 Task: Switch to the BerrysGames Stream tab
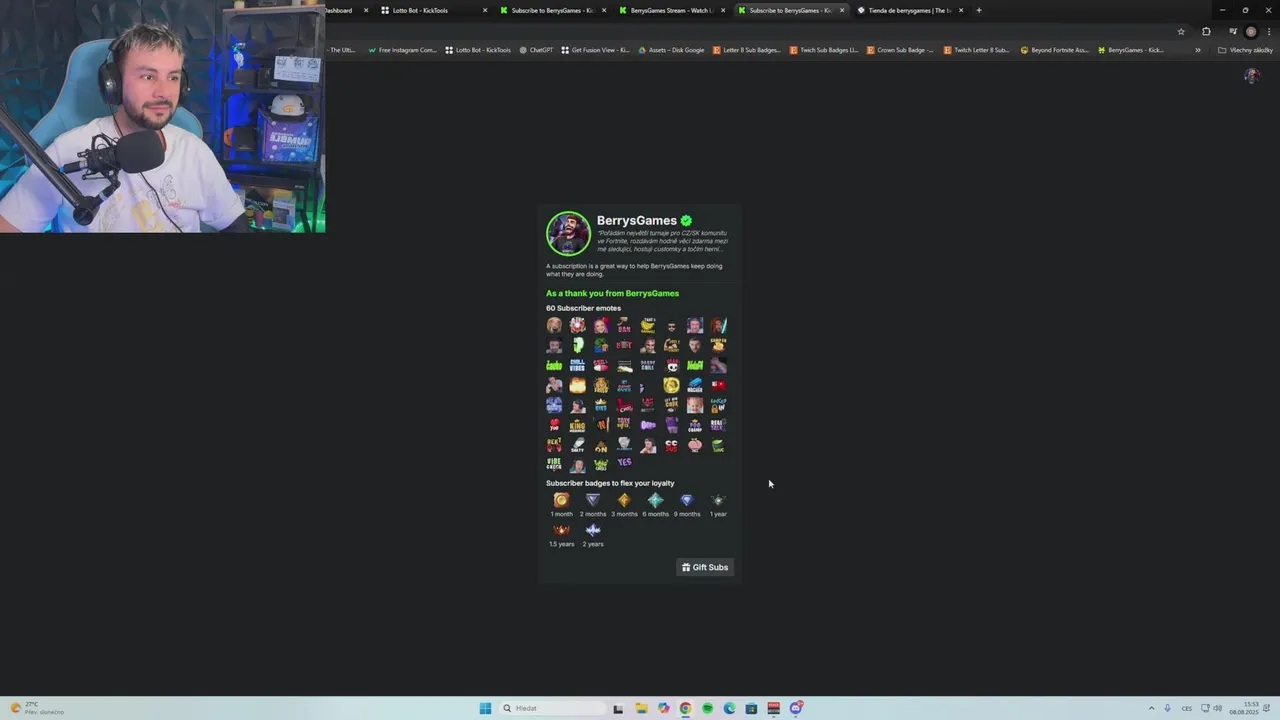coord(670,10)
